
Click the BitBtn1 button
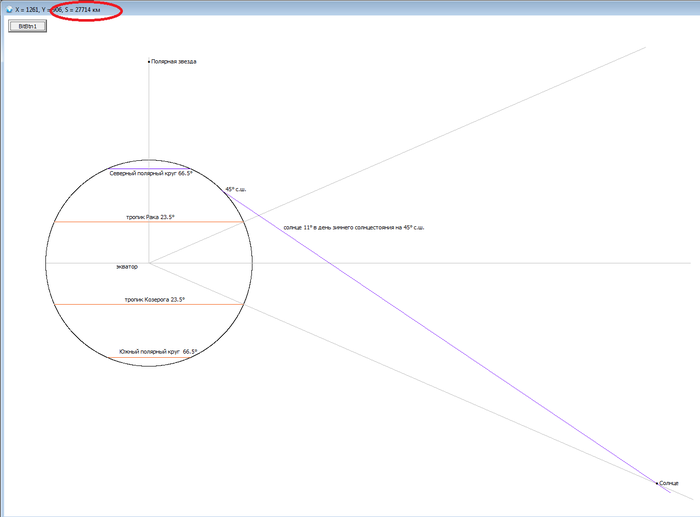[x=28, y=25]
